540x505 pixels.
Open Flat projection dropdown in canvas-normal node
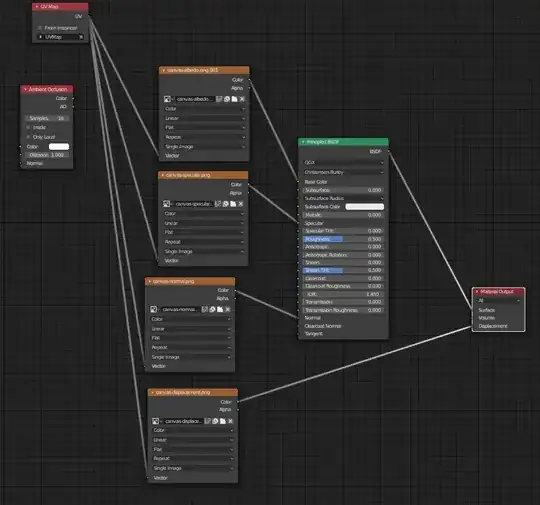(190, 338)
